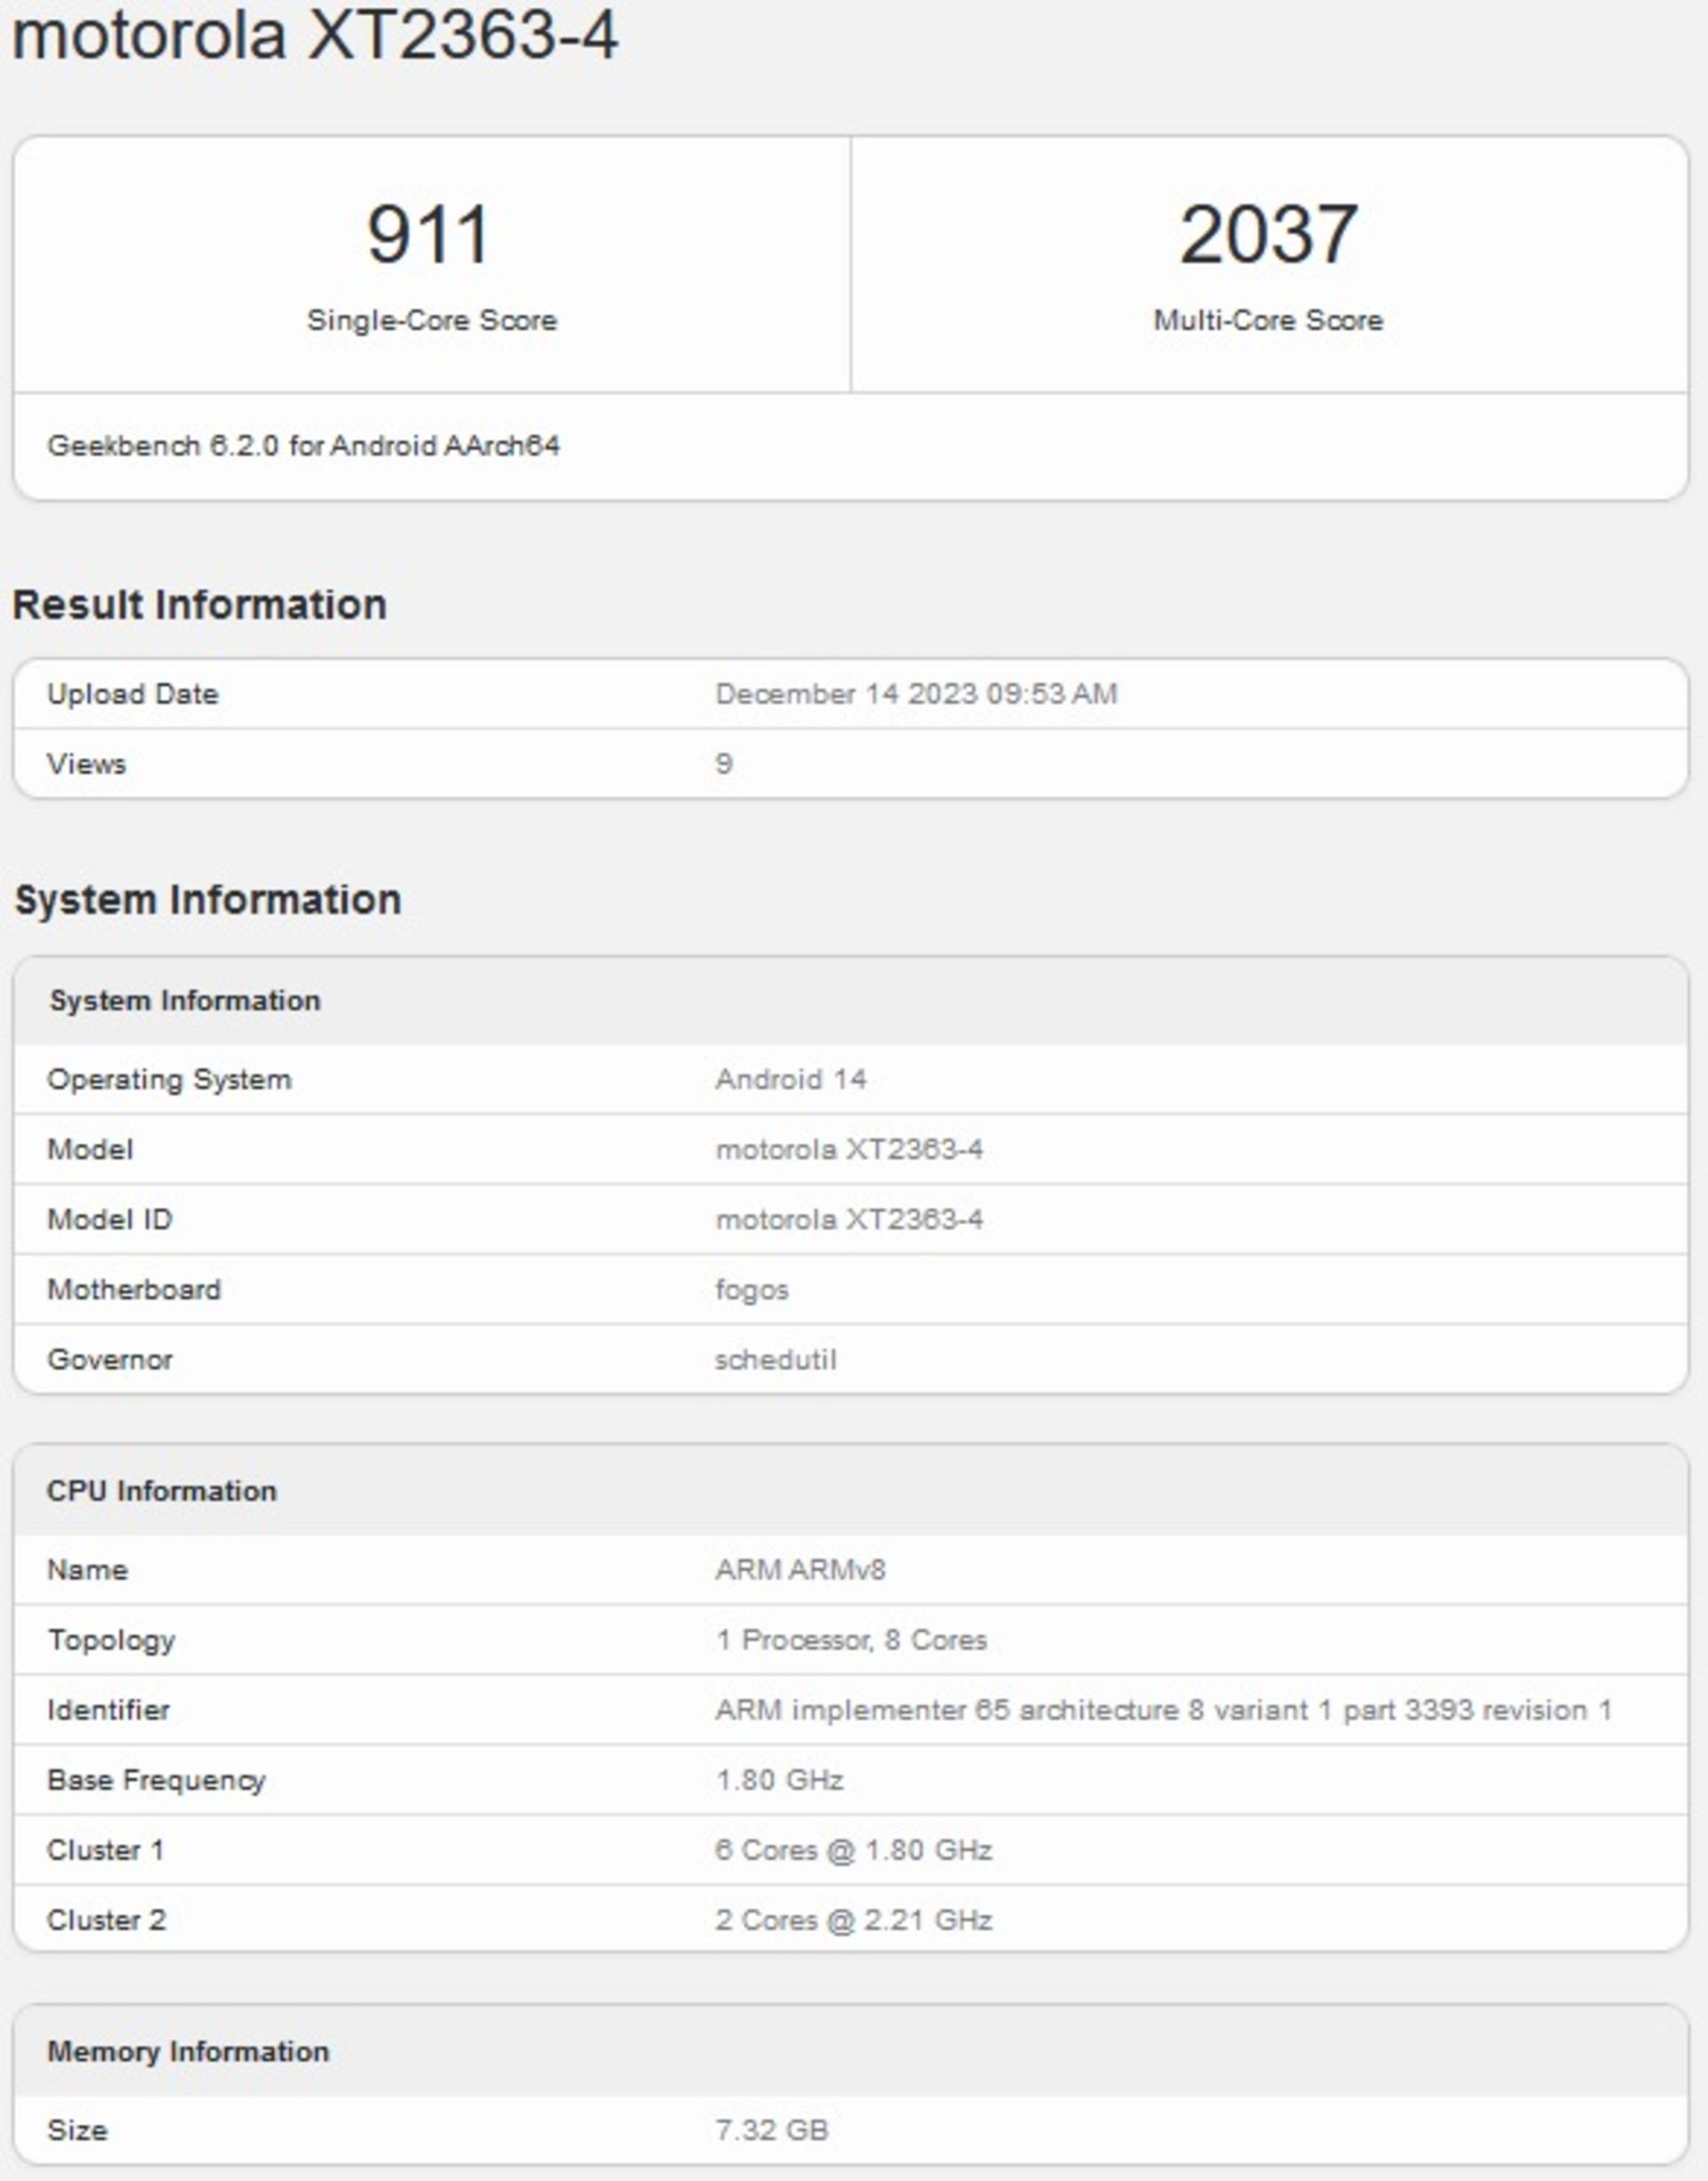Click the Views count value 9
The image size is (1708, 2181).
pos(724,764)
